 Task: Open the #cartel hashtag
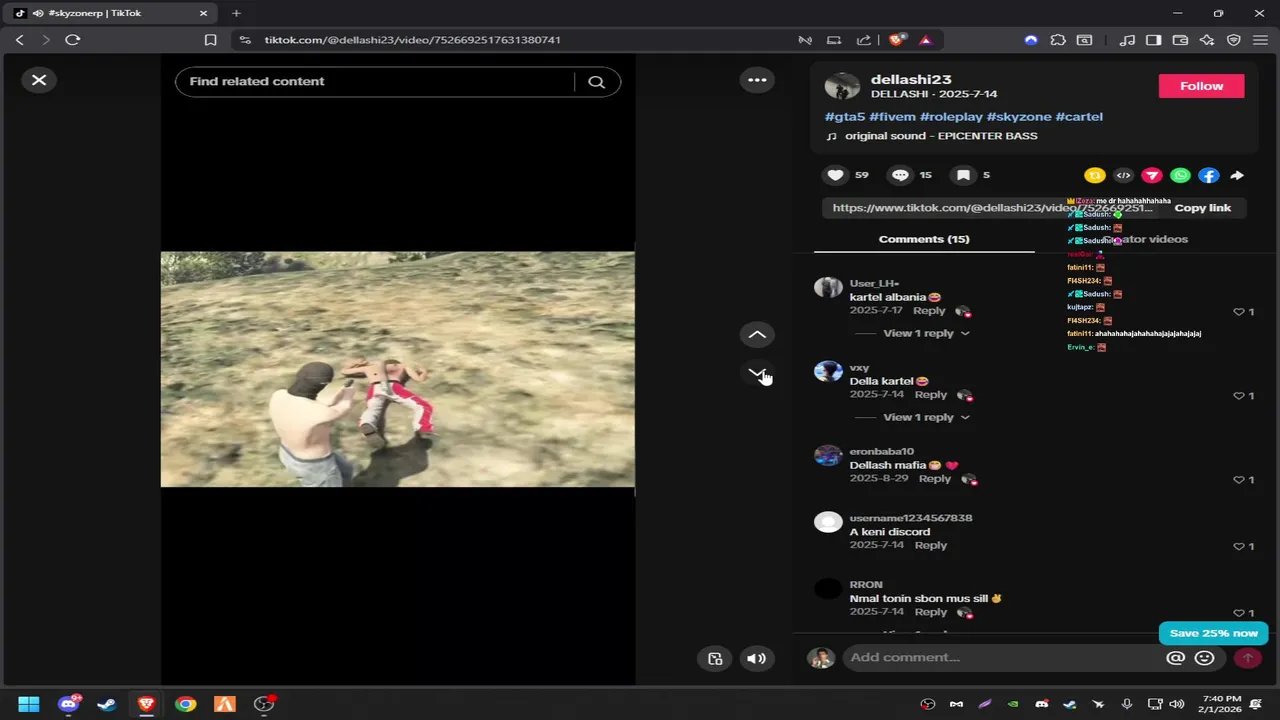(x=1079, y=117)
